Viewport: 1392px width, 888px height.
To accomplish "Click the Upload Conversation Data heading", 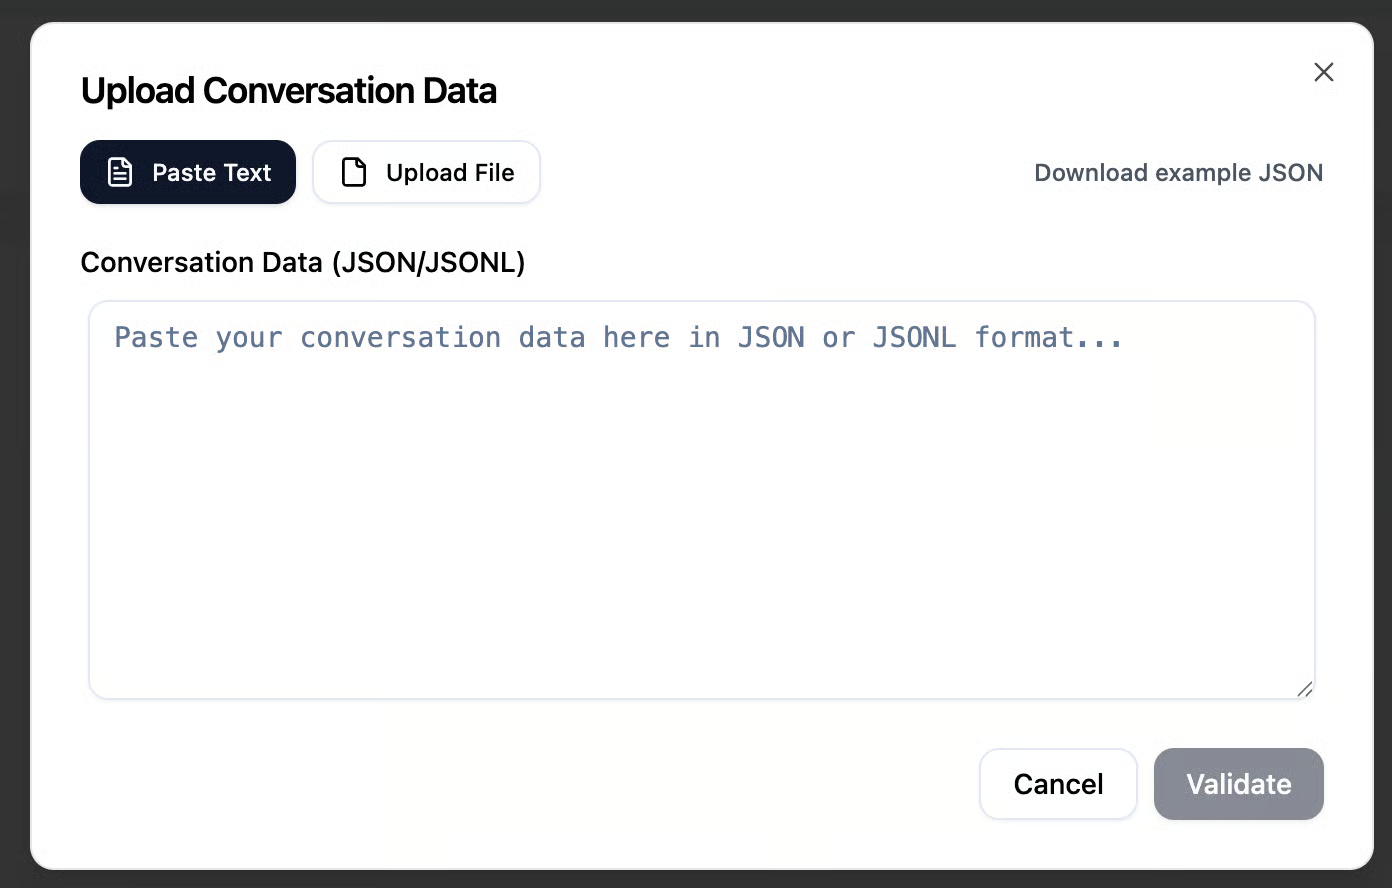I will point(289,91).
